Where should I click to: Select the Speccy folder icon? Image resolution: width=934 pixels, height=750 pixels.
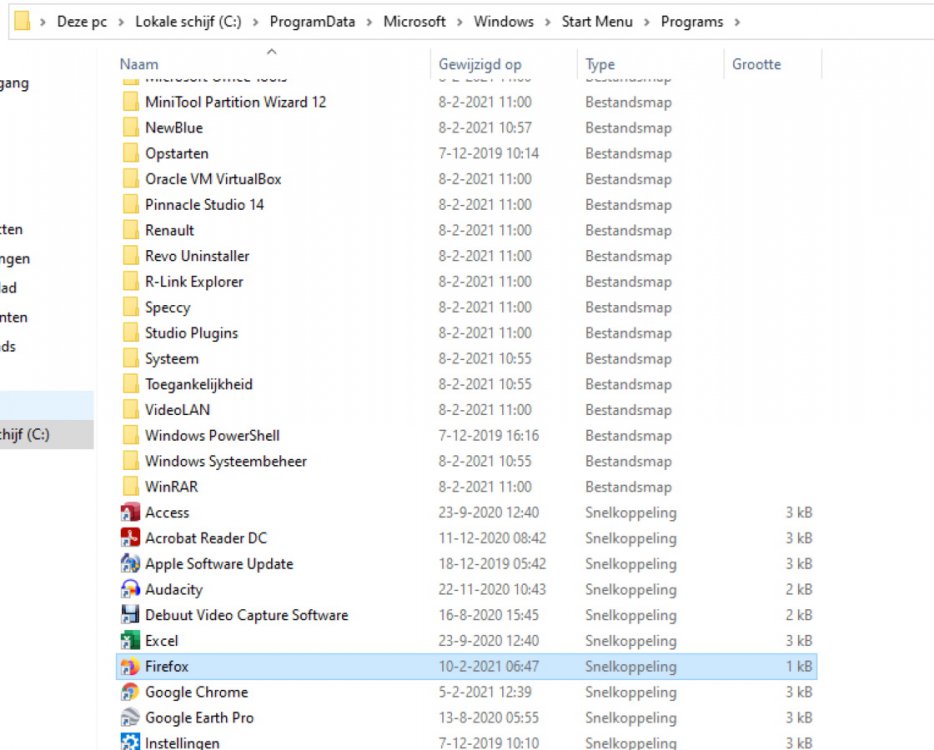pyautogui.click(x=130, y=307)
